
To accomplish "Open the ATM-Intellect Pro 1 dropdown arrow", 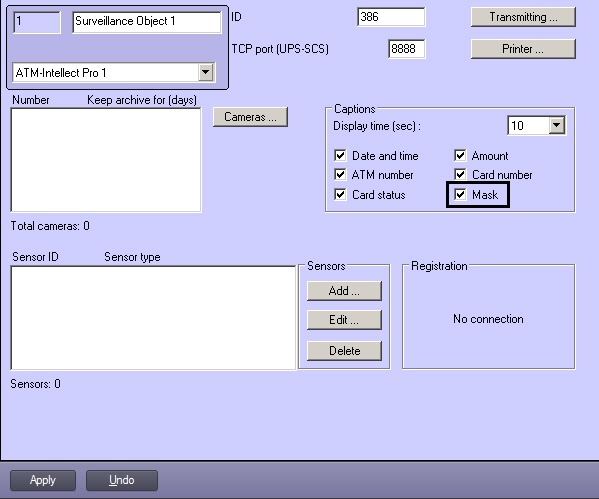I will pyautogui.click(x=206, y=72).
